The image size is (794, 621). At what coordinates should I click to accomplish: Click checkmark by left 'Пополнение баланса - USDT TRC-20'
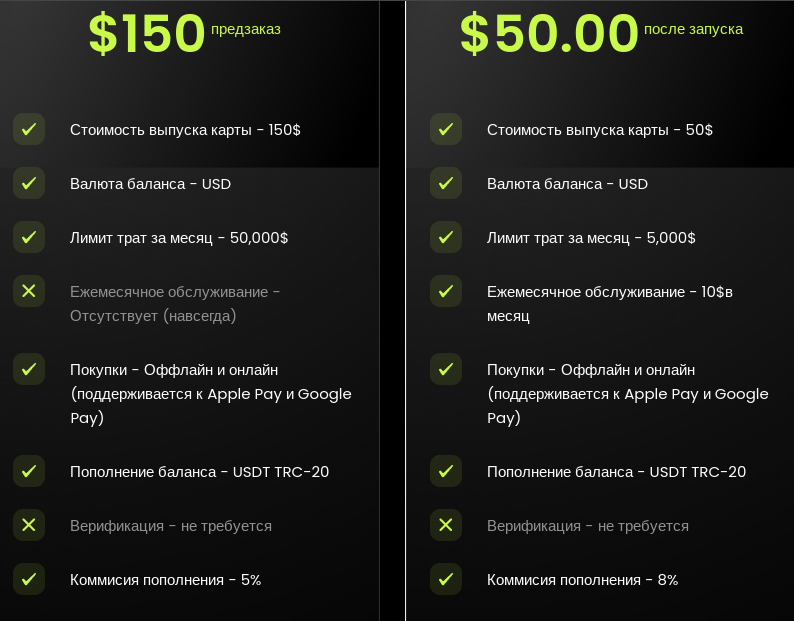(29, 471)
